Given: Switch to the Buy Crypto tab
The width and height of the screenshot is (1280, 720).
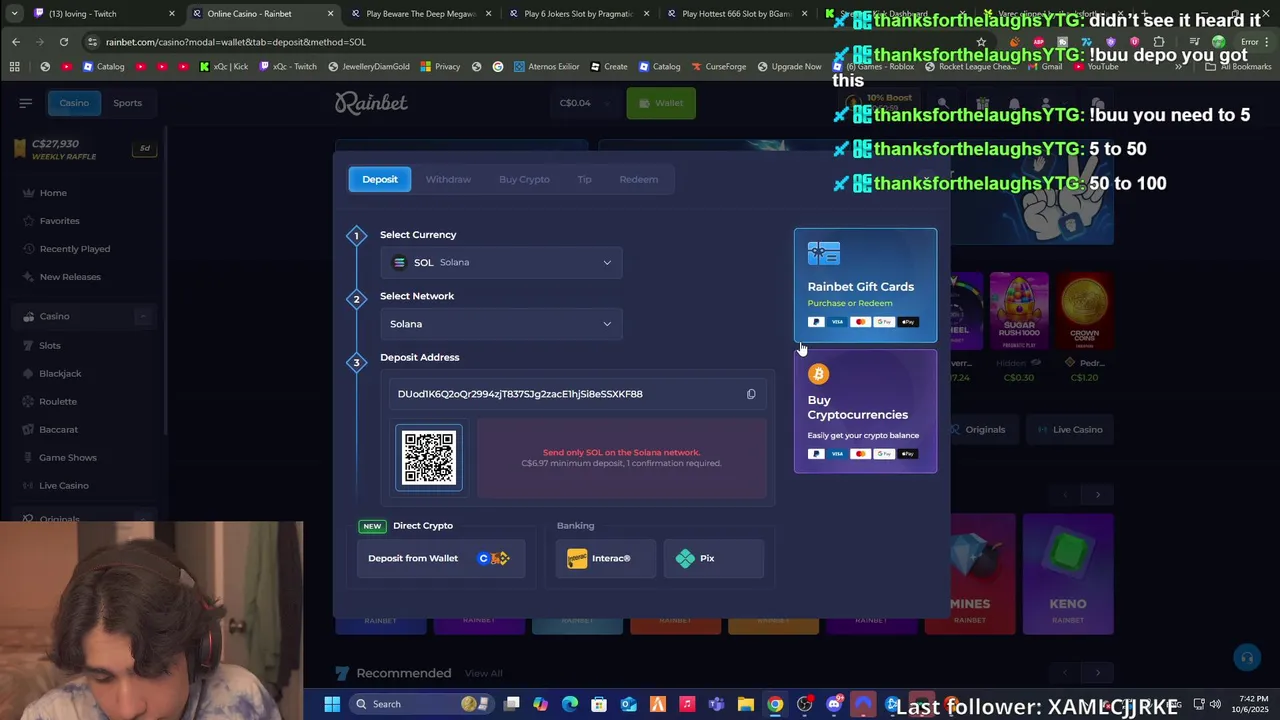Looking at the screenshot, I should tap(524, 179).
